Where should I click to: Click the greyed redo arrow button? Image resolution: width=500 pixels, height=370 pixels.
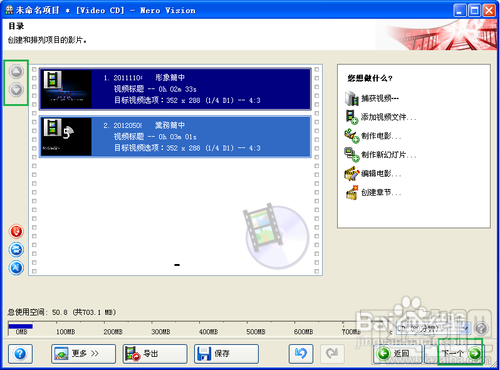332,354
